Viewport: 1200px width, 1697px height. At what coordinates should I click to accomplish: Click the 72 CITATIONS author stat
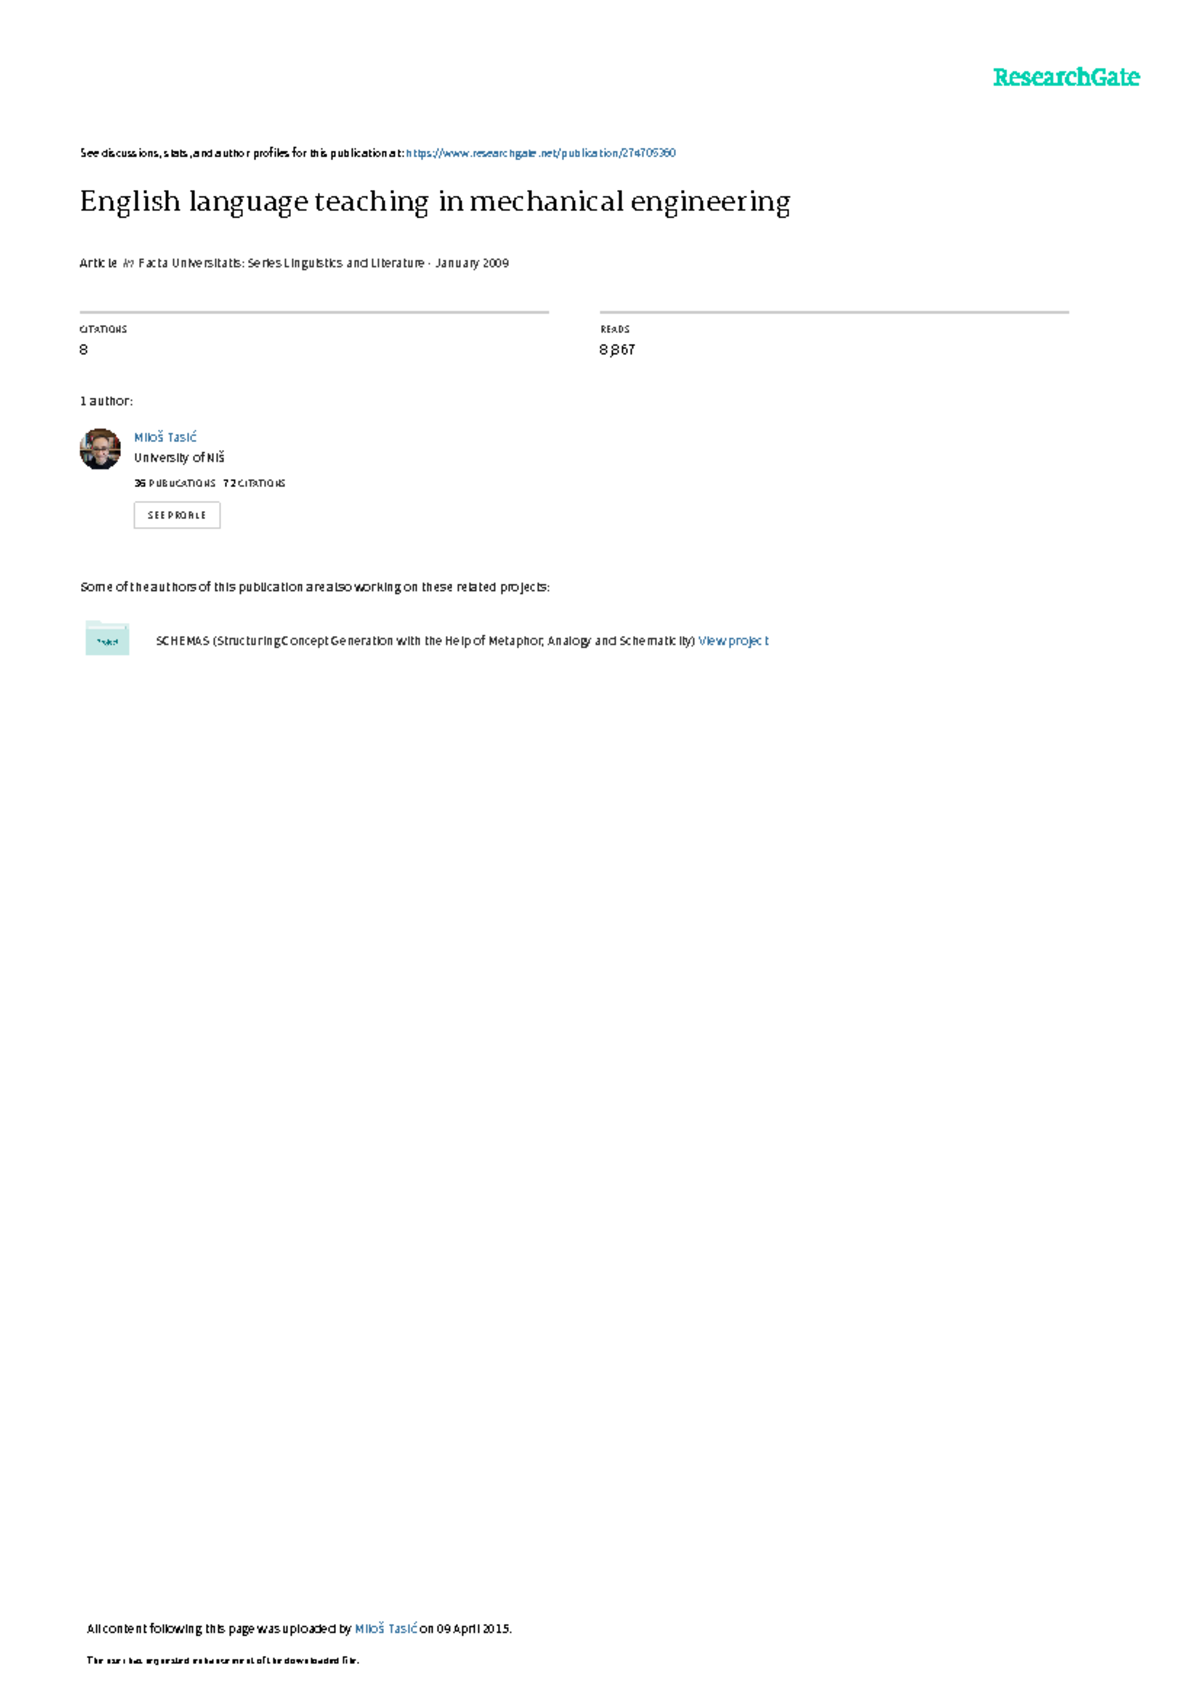[x=254, y=483]
